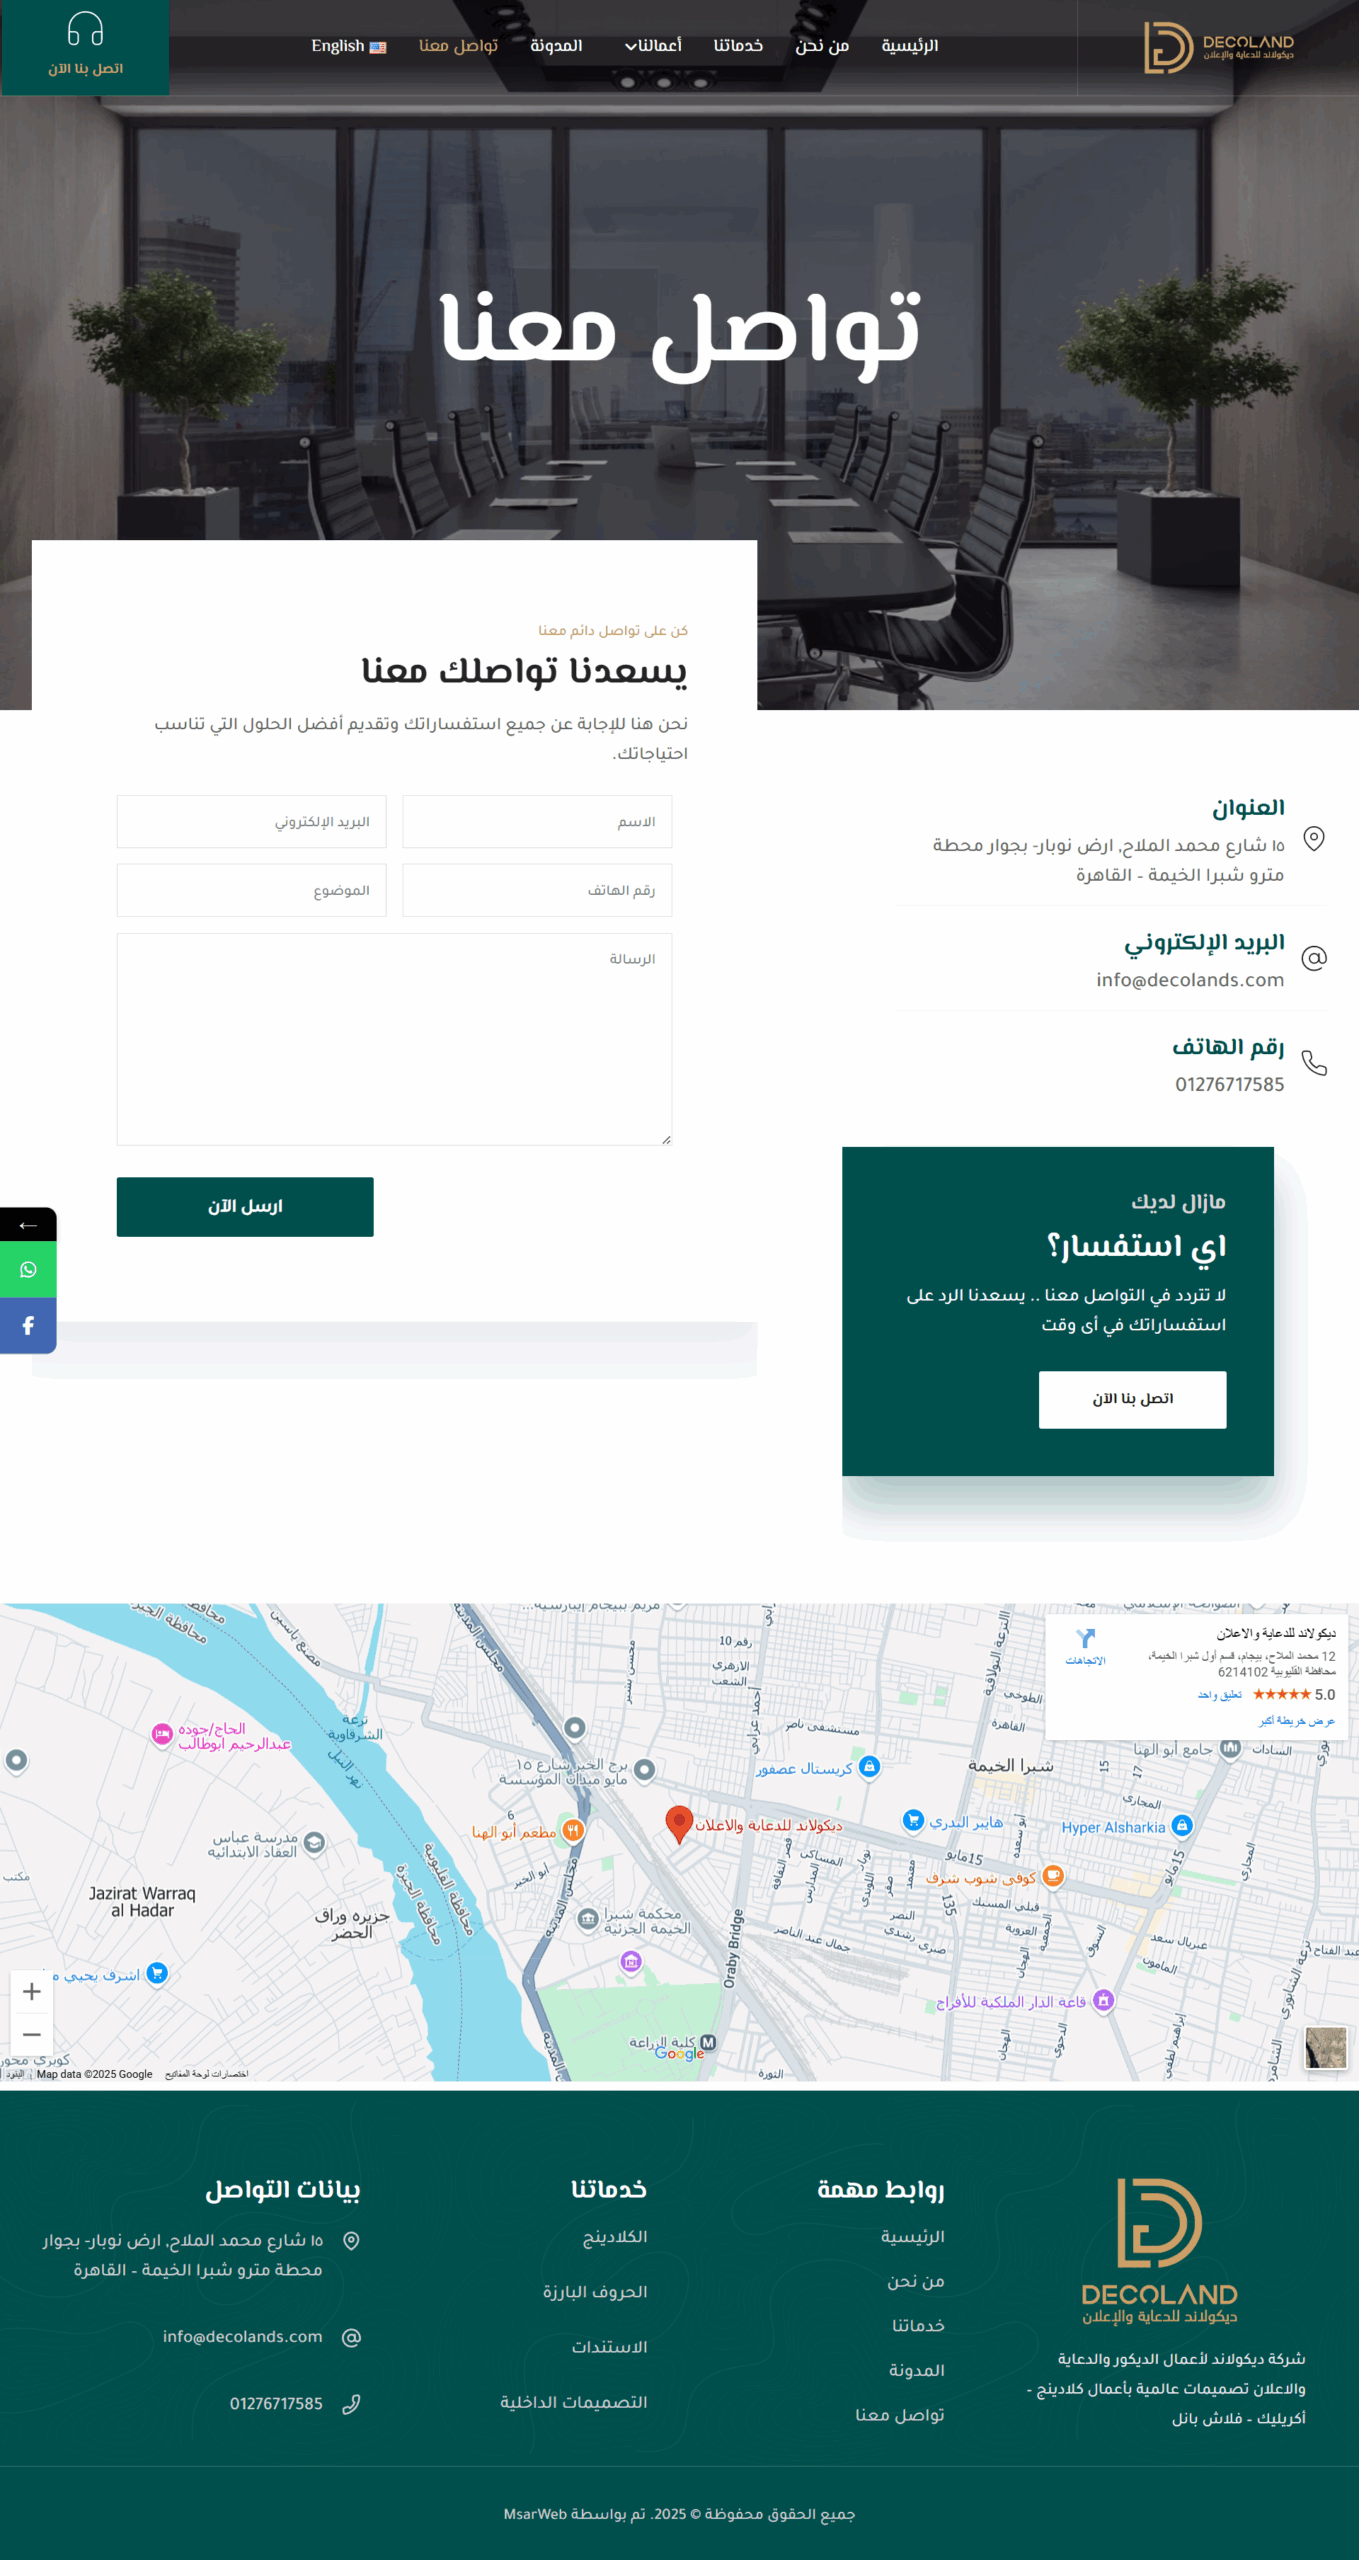Expand the أعمالنا dropdown menu
This screenshot has height=2560, width=1359.
653,45
